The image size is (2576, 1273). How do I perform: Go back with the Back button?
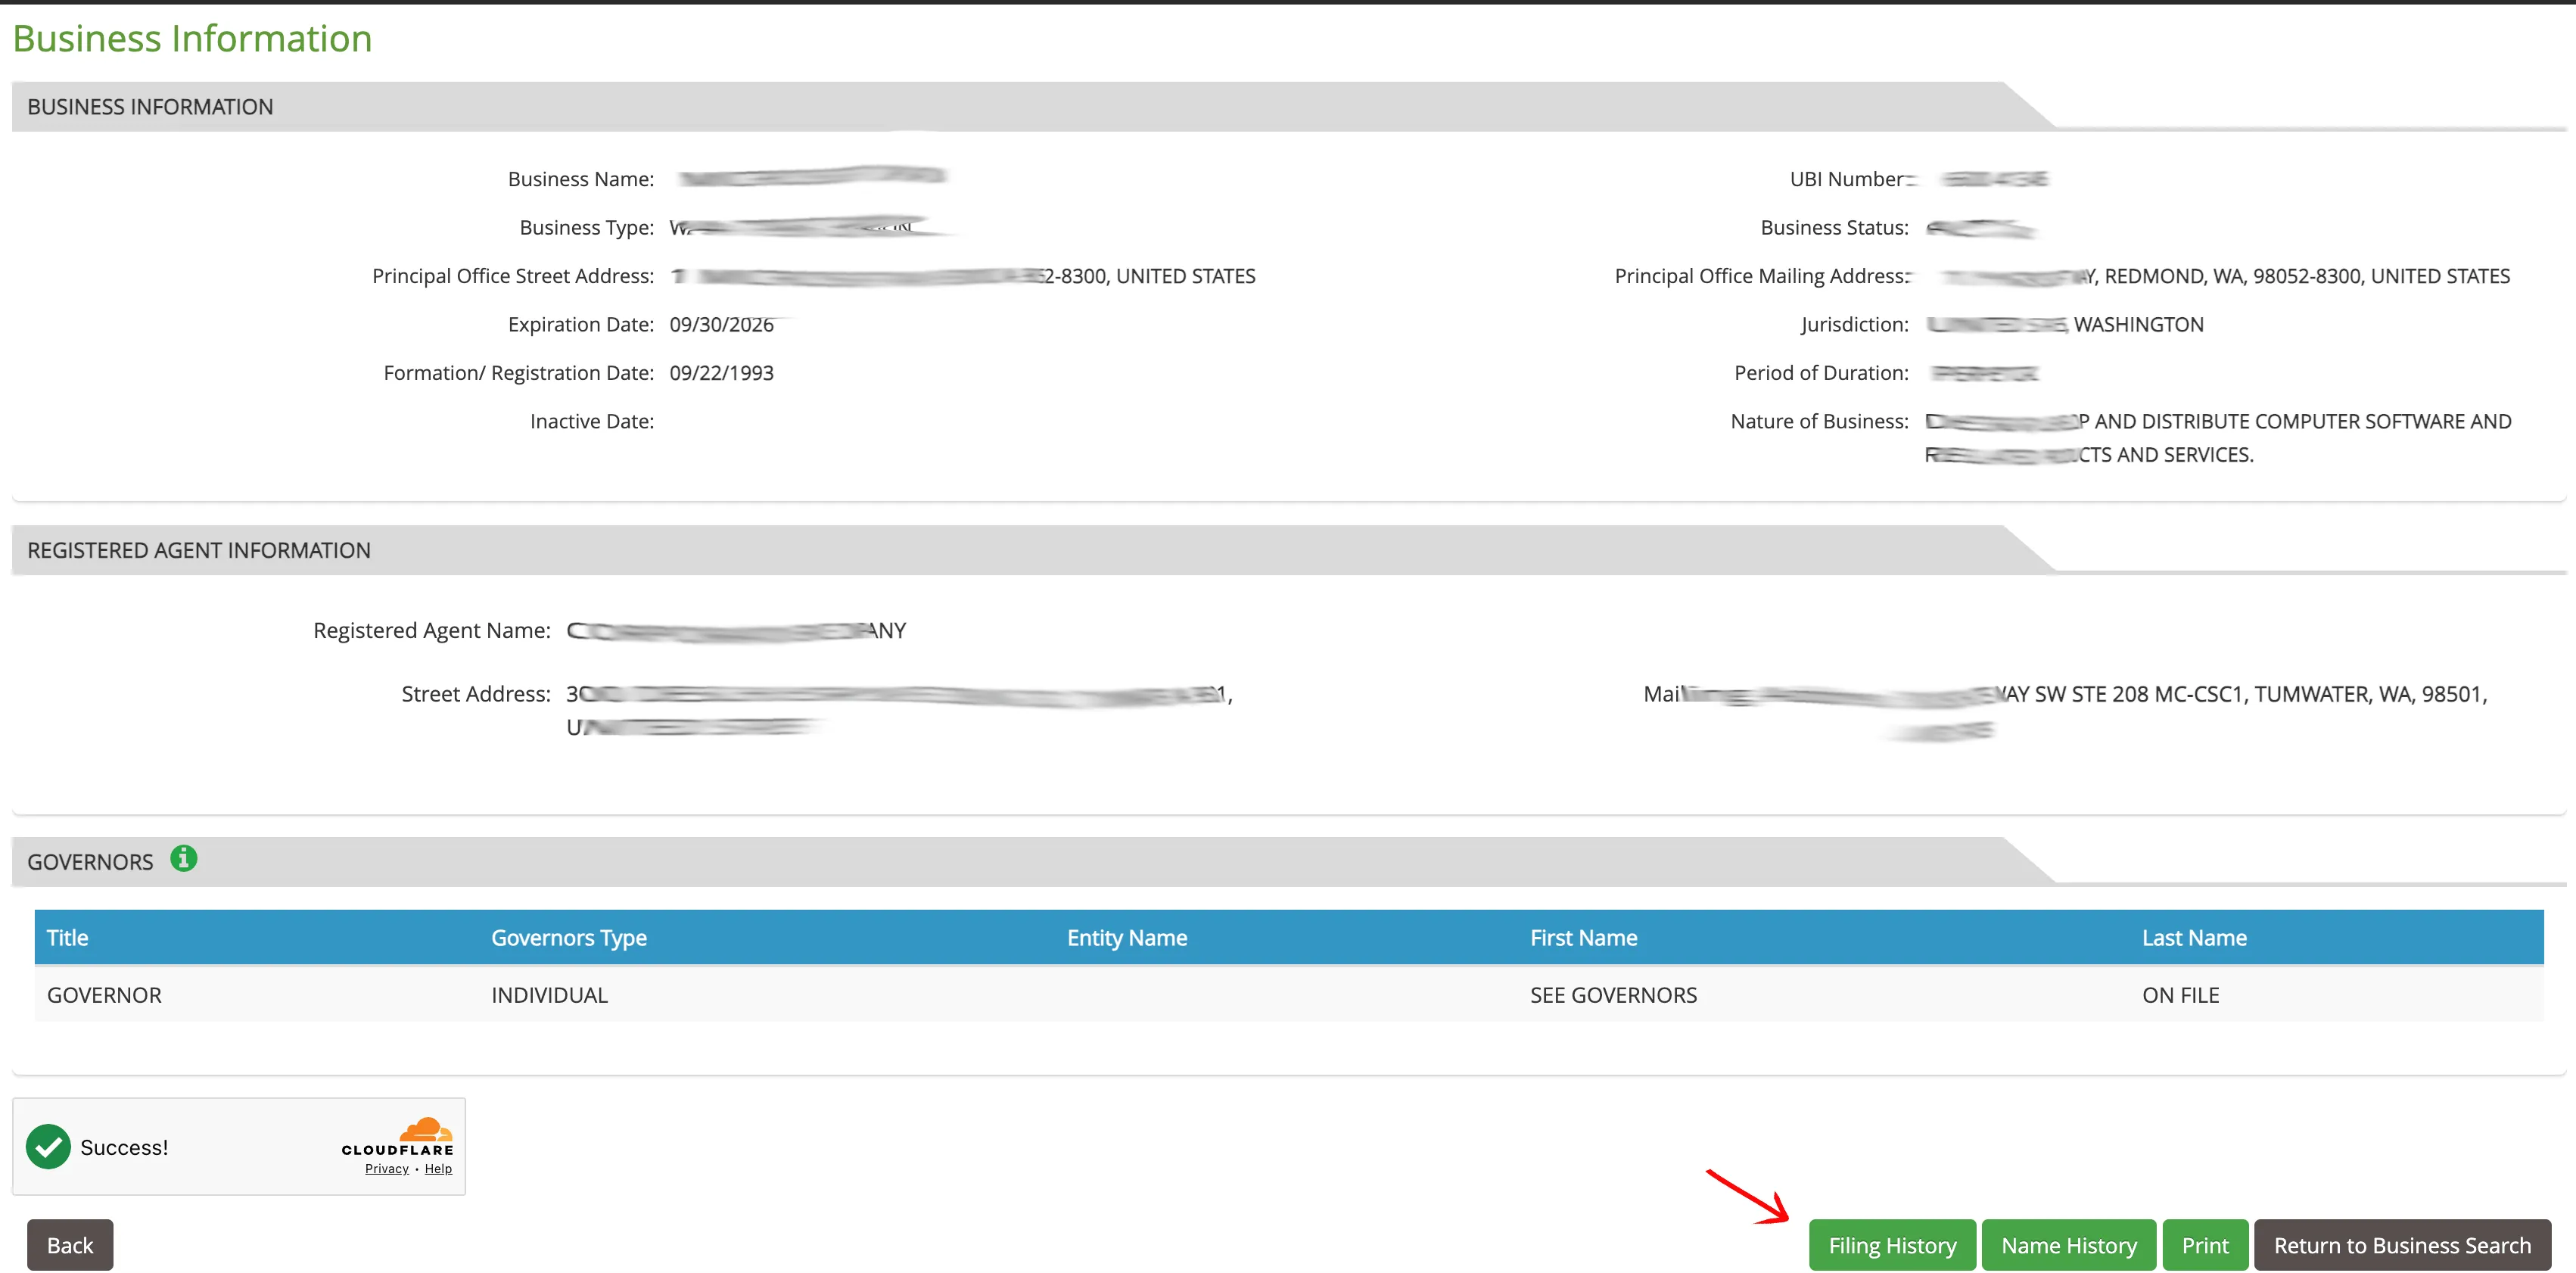coord(70,1245)
